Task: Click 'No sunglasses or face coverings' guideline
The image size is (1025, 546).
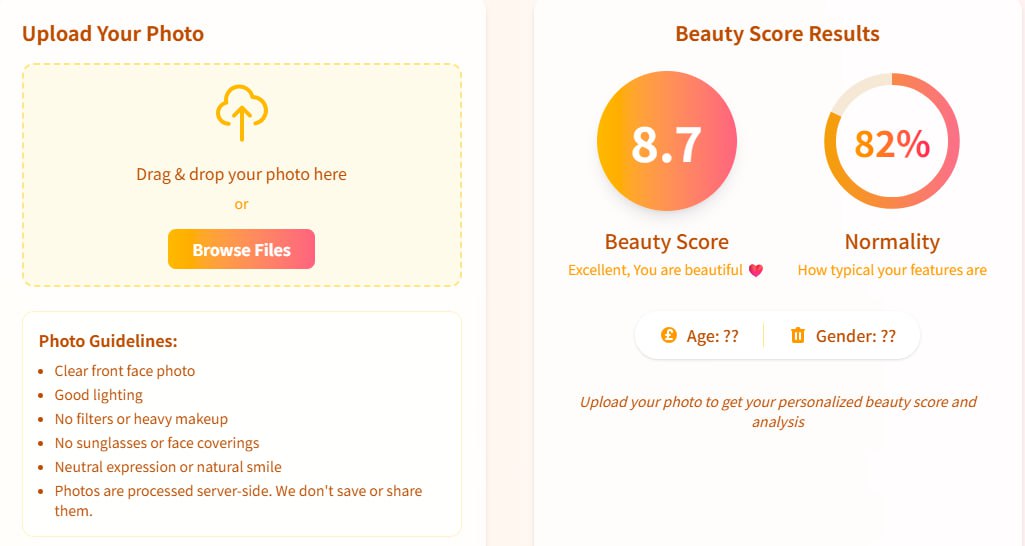Action: [x=157, y=443]
